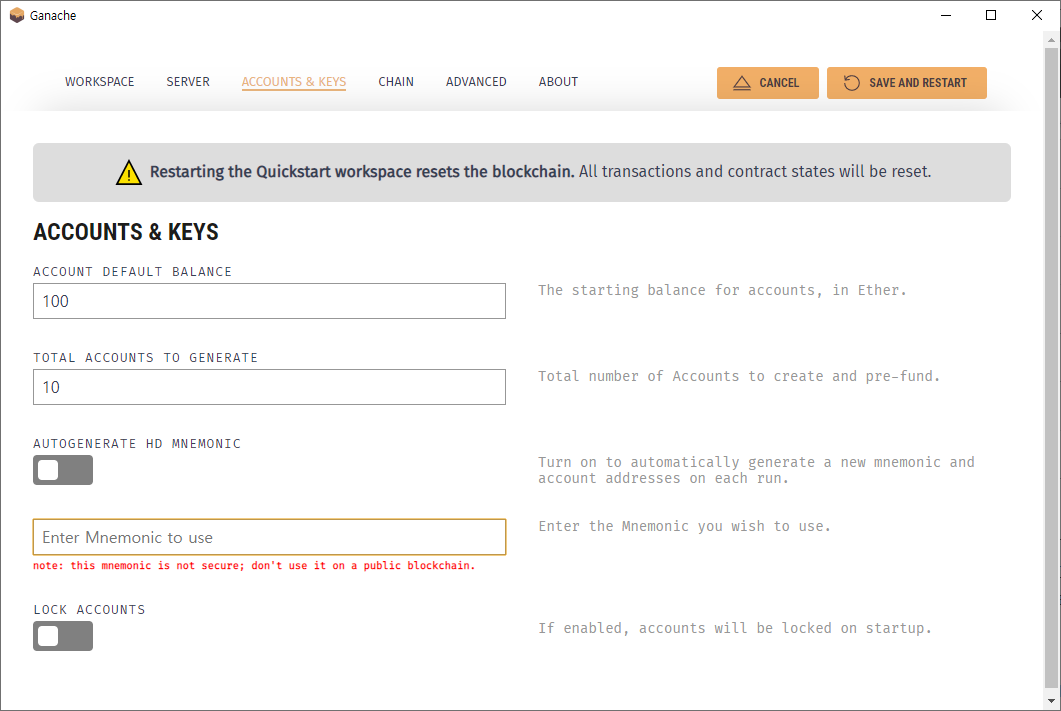The image size is (1061, 711).
Task: Focus the Account Default Balance field
Action: coord(269,301)
